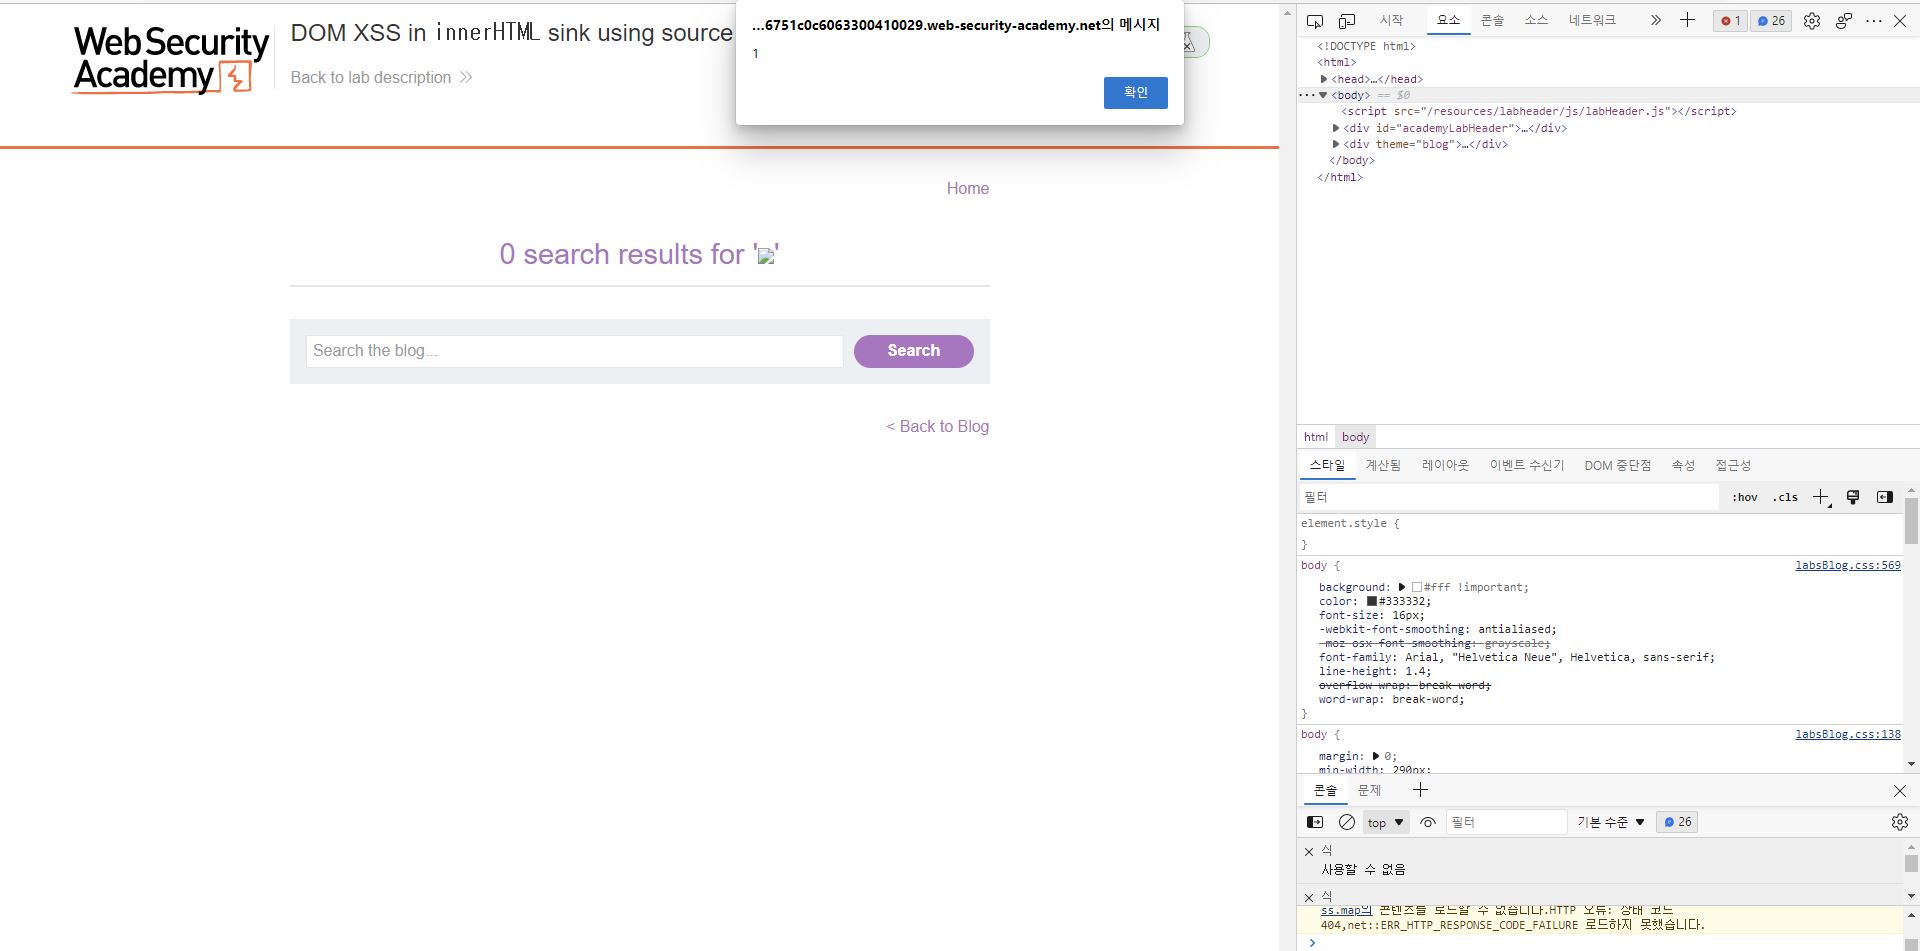The height and width of the screenshot is (951, 1920).
Task: Activate the inspect element picker icon
Action: (x=1315, y=20)
